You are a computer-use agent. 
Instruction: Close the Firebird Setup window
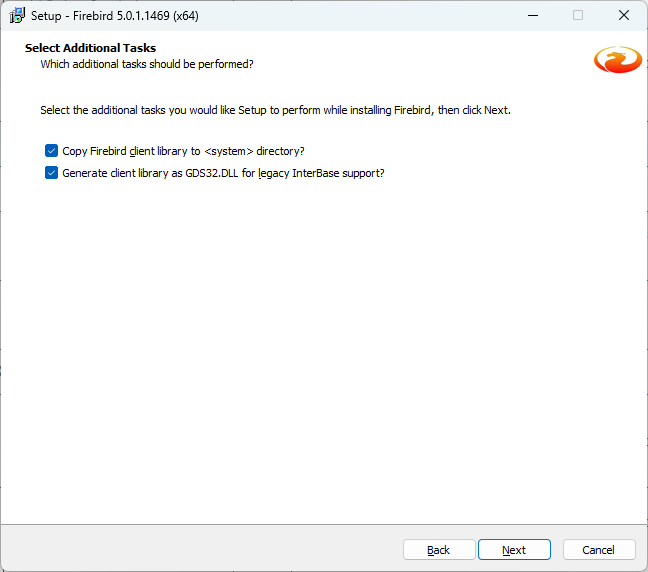point(624,15)
